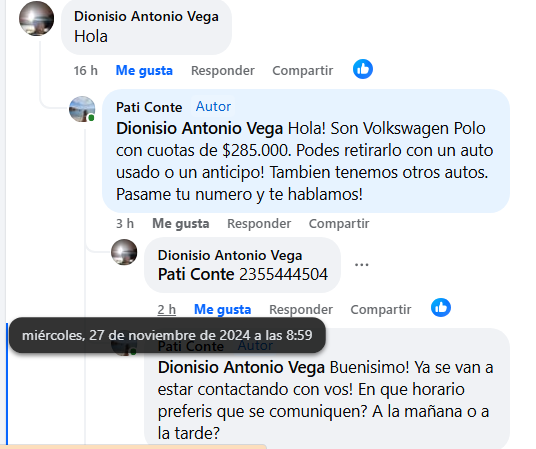Screen dimensions: 536x449
Task: Open Dionisio Antonio Vega's avatar on first comment
Action: [x=37, y=19]
